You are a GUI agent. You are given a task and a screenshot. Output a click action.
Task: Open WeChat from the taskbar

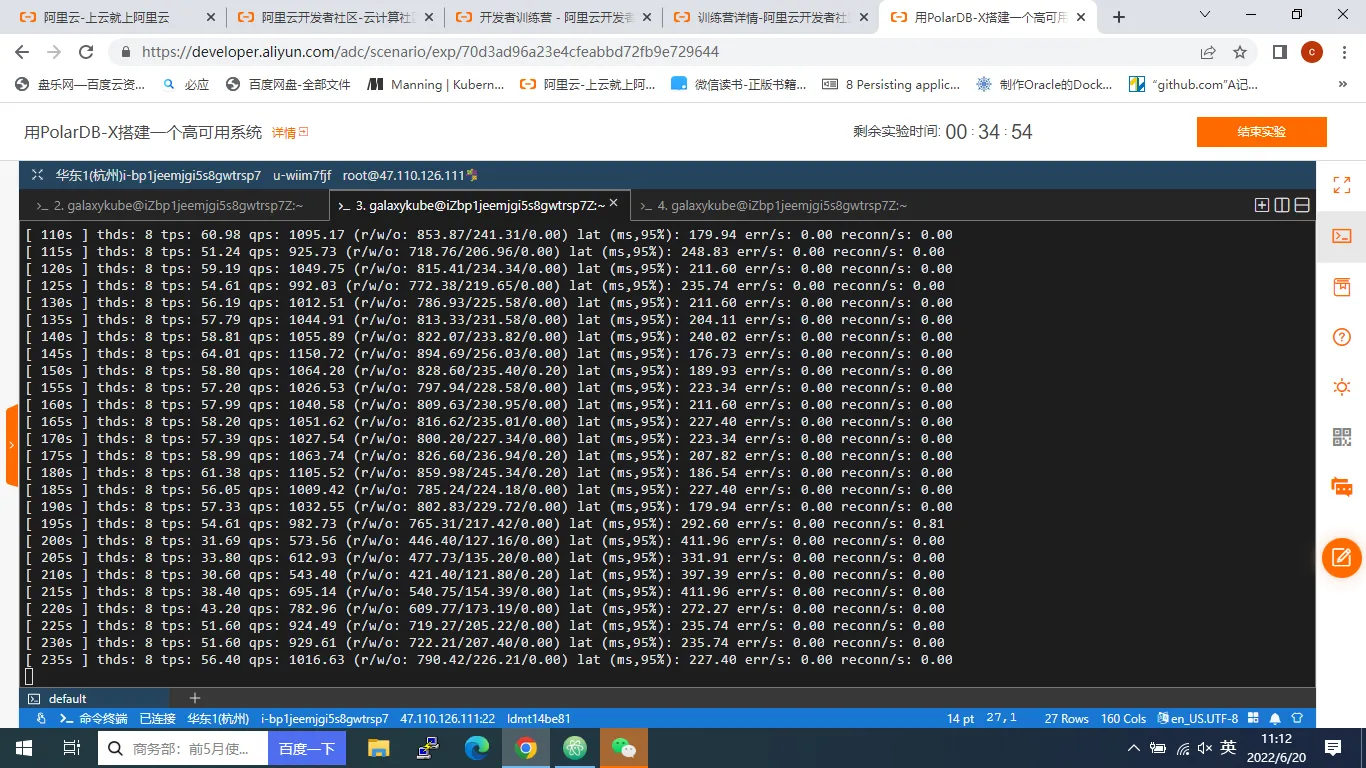(x=624, y=748)
